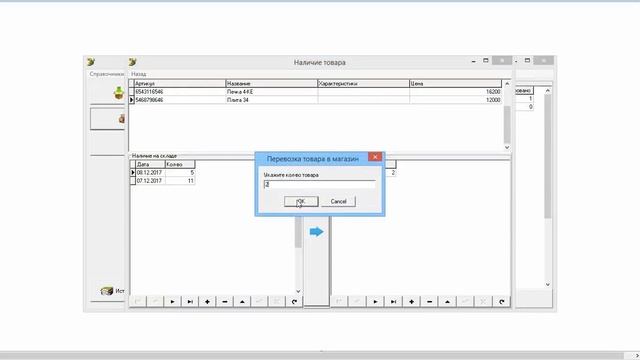Click the Характеристики column header
The image size is (640, 360).
(x=363, y=83)
